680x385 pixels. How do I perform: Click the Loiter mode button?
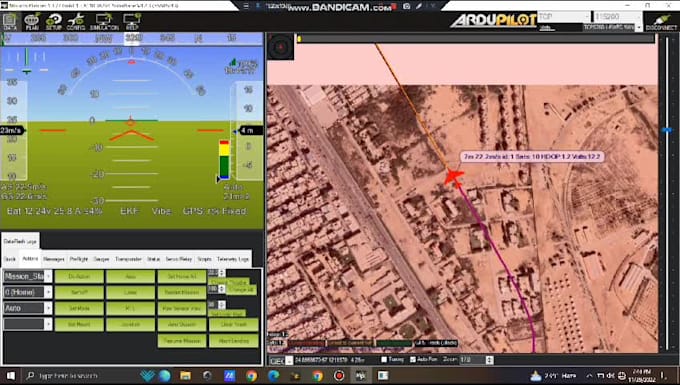click(131, 292)
